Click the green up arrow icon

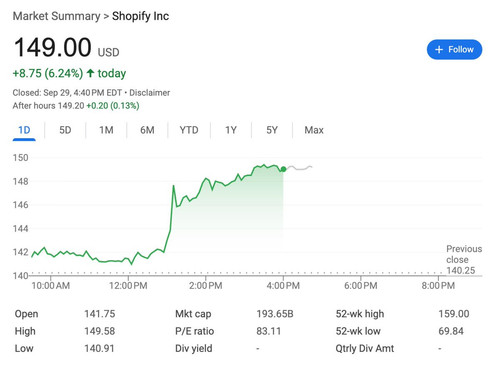pos(90,73)
